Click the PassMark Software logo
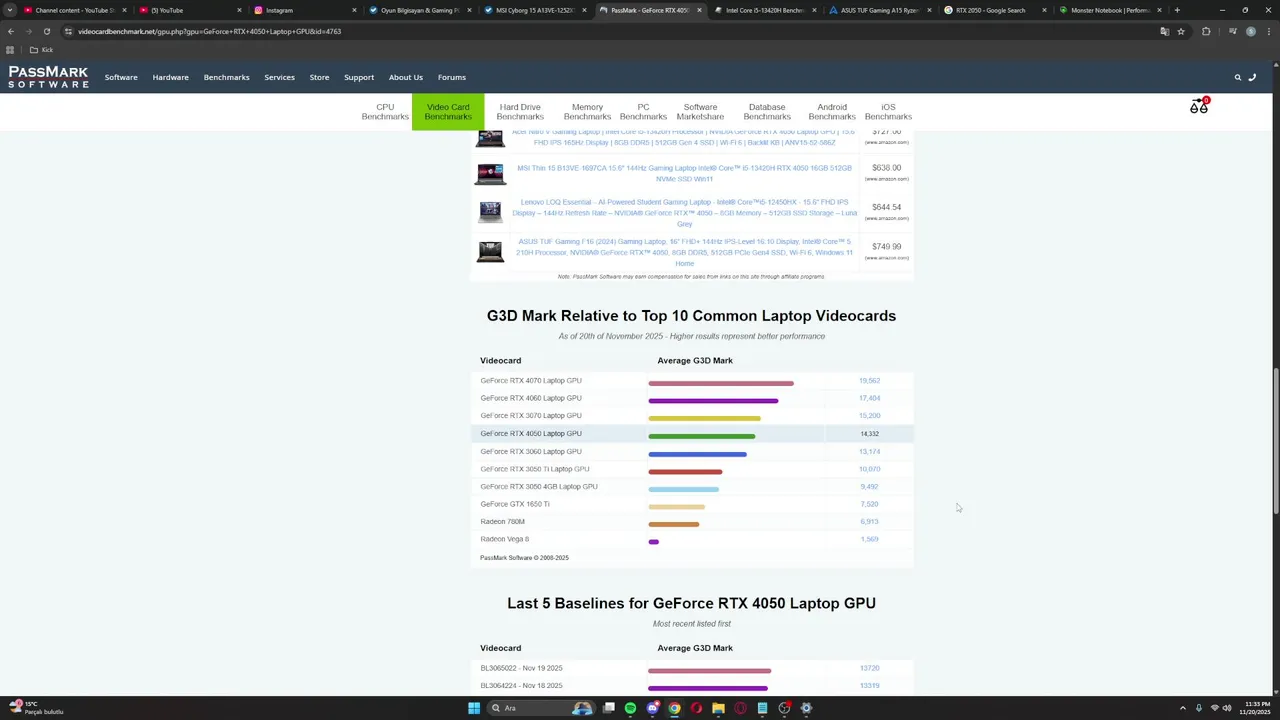Screen dimensions: 1280x720 pyautogui.click(x=48, y=77)
